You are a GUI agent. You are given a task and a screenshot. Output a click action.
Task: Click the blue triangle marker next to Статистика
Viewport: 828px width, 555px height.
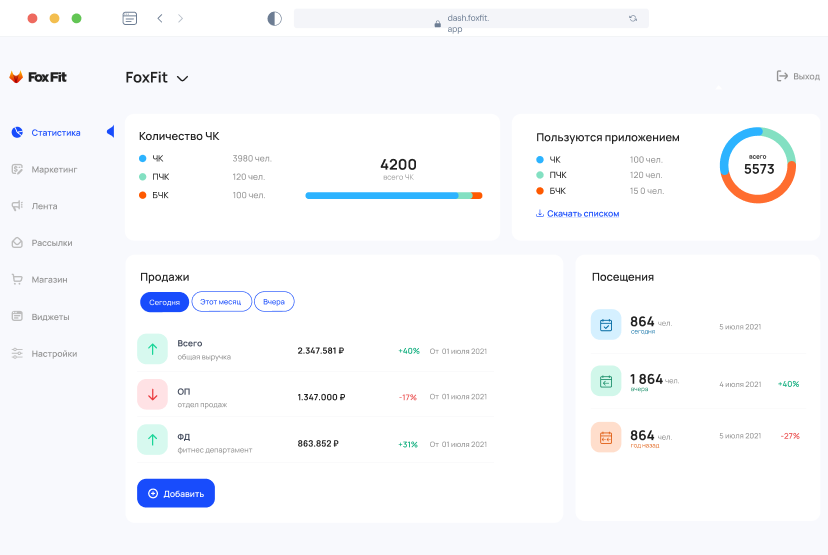point(110,131)
